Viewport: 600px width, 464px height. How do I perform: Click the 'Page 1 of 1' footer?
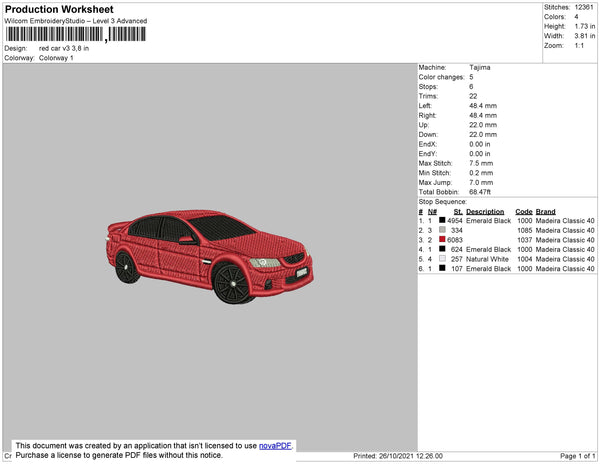coord(578,456)
